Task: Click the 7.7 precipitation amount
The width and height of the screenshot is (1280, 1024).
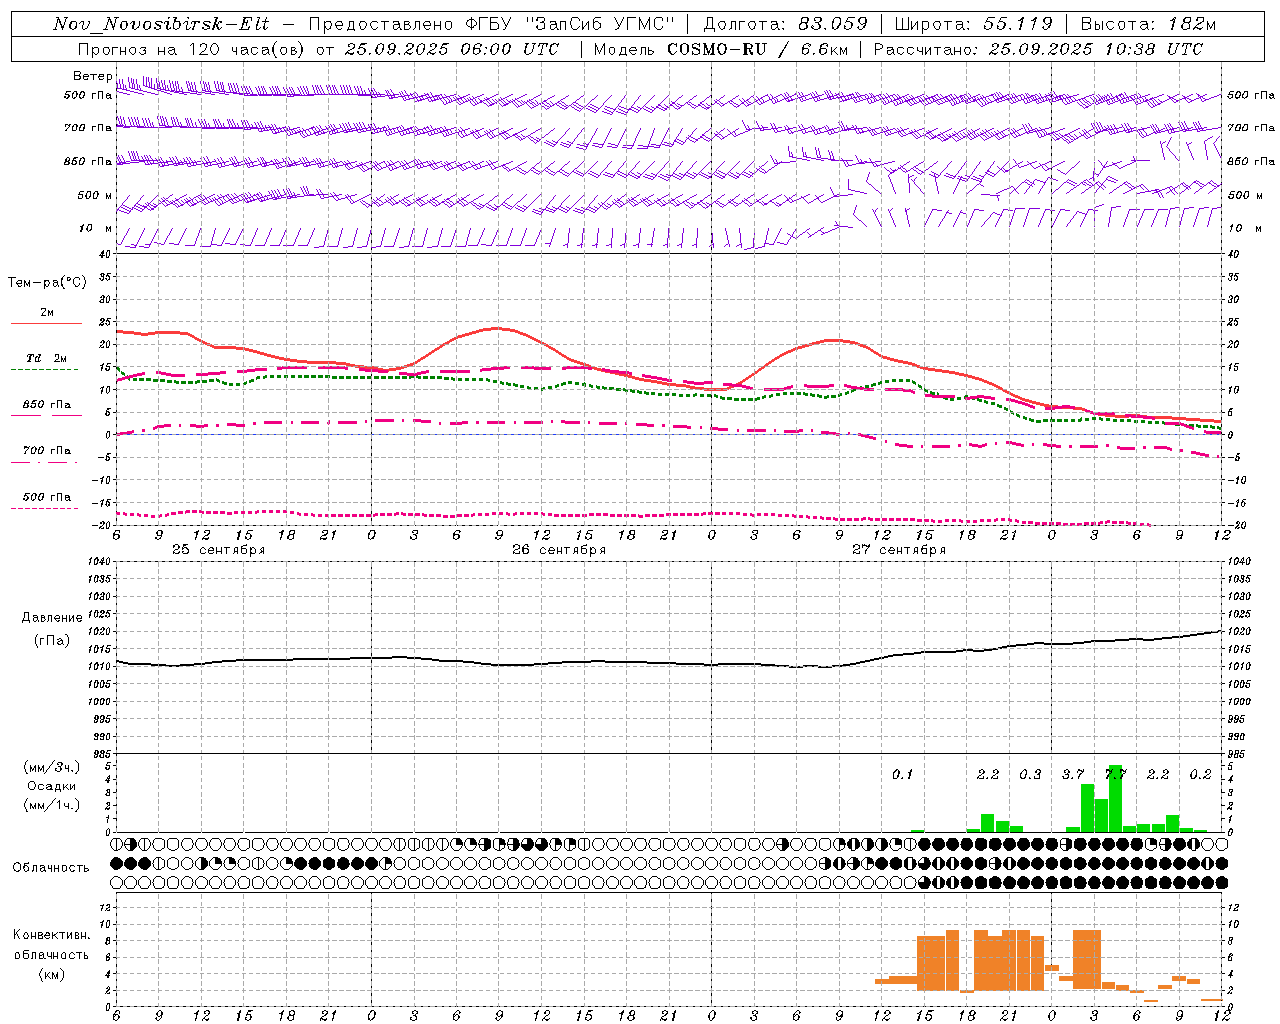Action: click(1115, 774)
